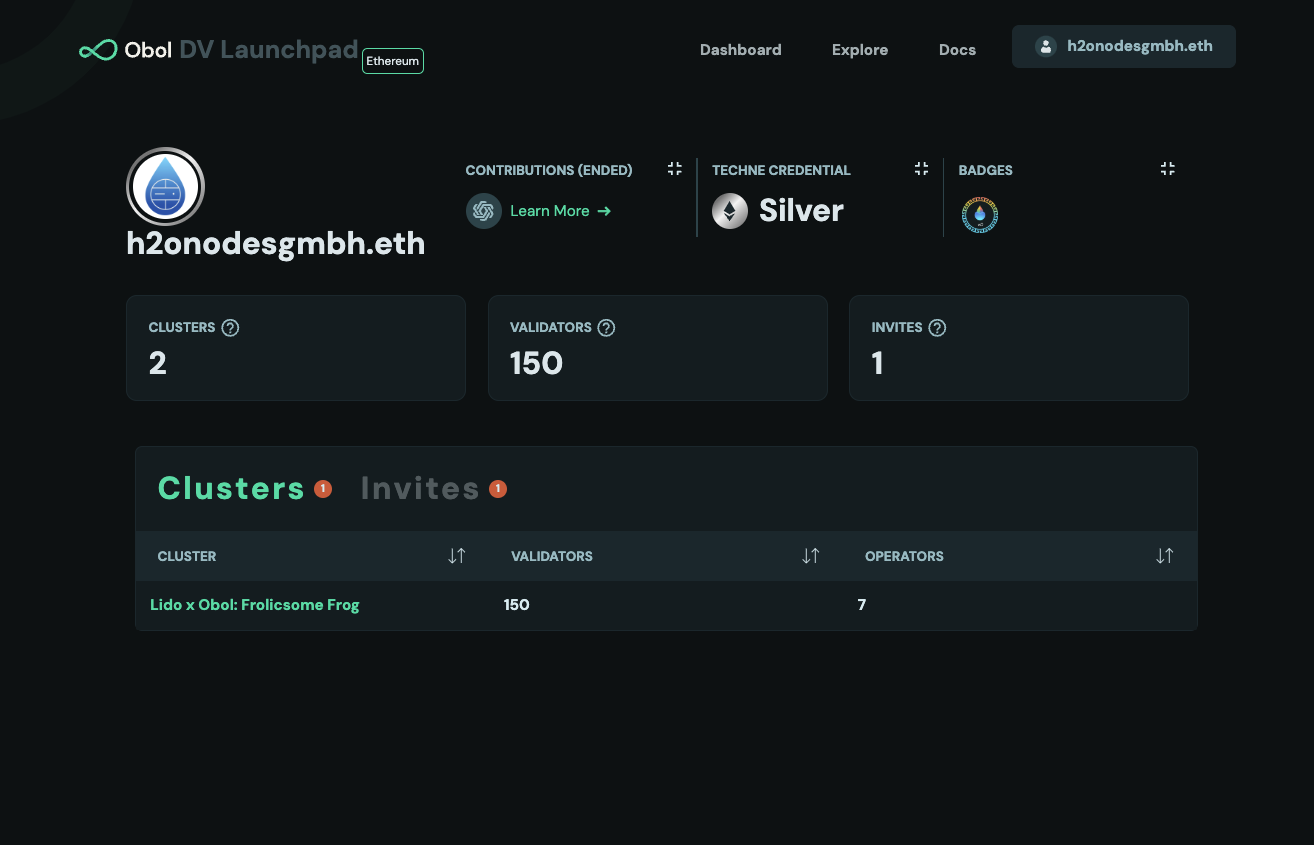Sort table by Cluster column arrows
The width and height of the screenshot is (1314, 845).
click(457, 556)
